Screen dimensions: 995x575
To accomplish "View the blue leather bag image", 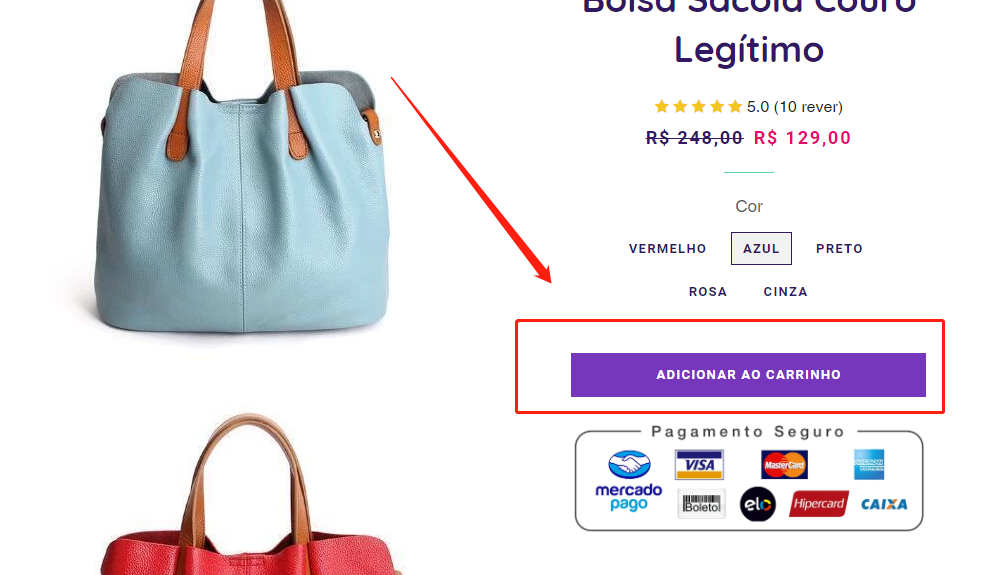I will pyautogui.click(x=241, y=166).
